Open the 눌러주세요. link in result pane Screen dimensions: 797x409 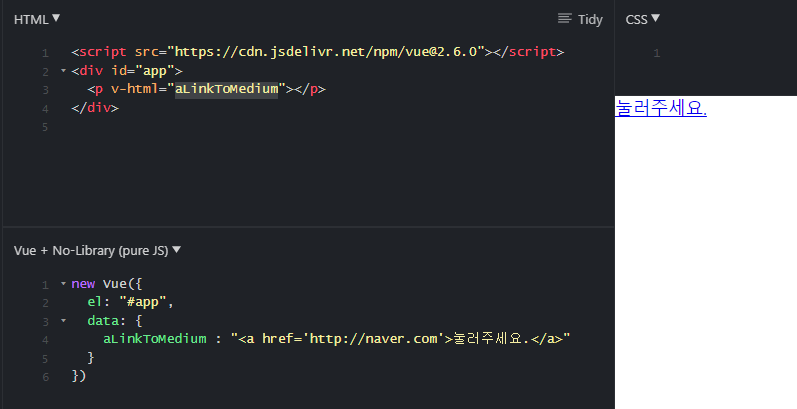(661, 108)
